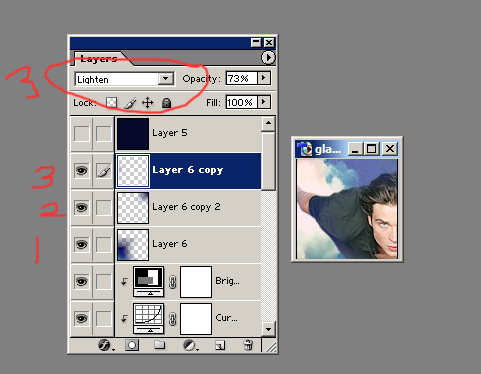The height and width of the screenshot is (374, 481).
Task: Select Layer 6 thumbnail
Action: [x=133, y=245]
